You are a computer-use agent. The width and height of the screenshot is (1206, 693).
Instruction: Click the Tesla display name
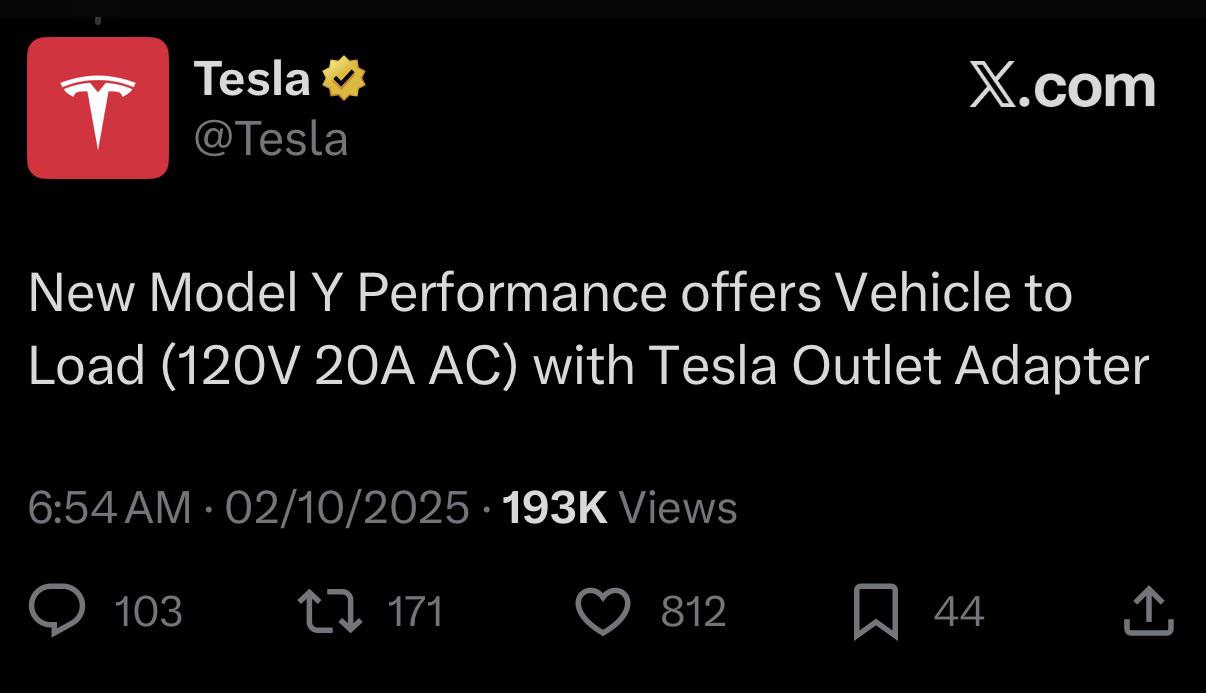[x=252, y=78]
